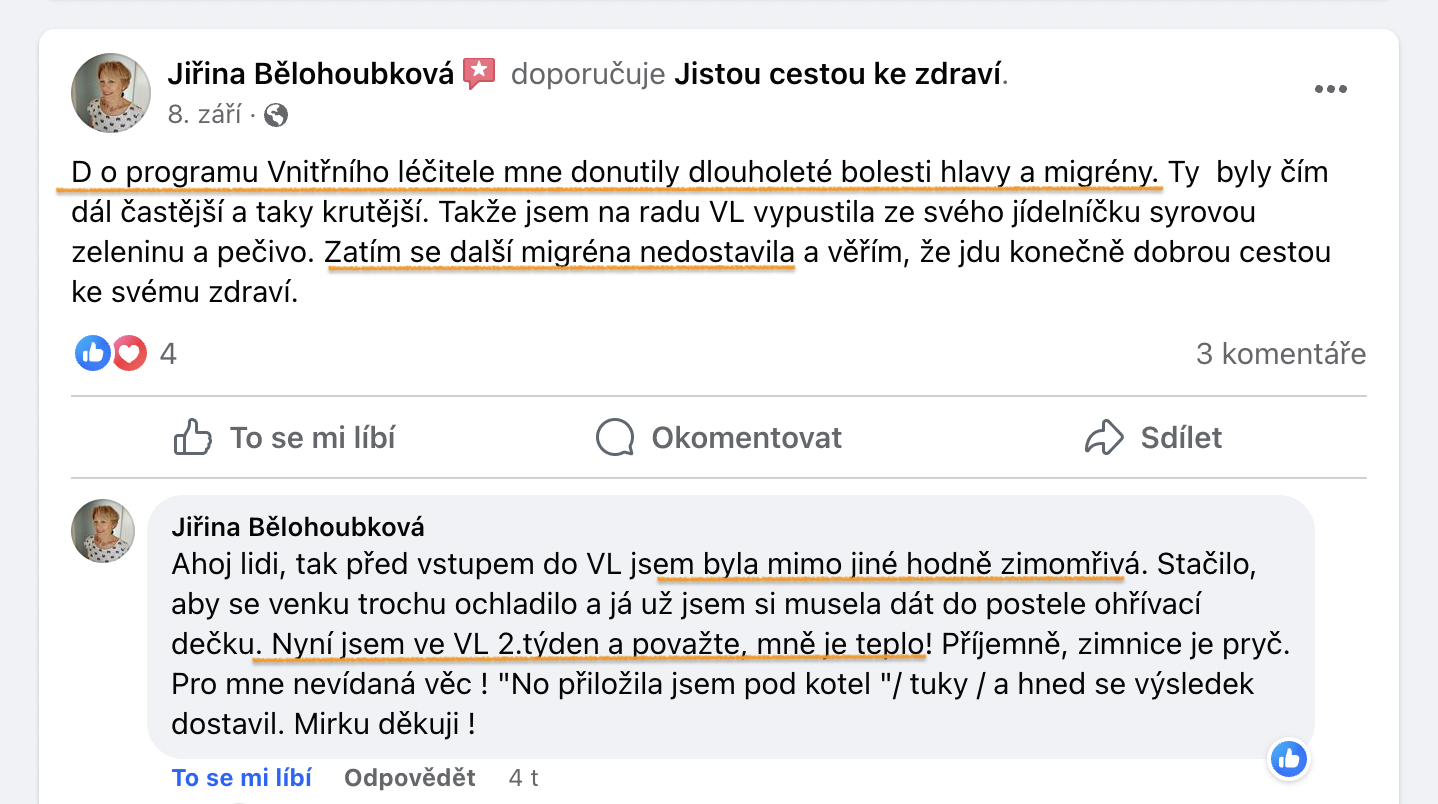Image resolution: width=1438 pixels, height=804 pixels.
Task: Click the like reaction badge on the comment
Action: 1289,760
